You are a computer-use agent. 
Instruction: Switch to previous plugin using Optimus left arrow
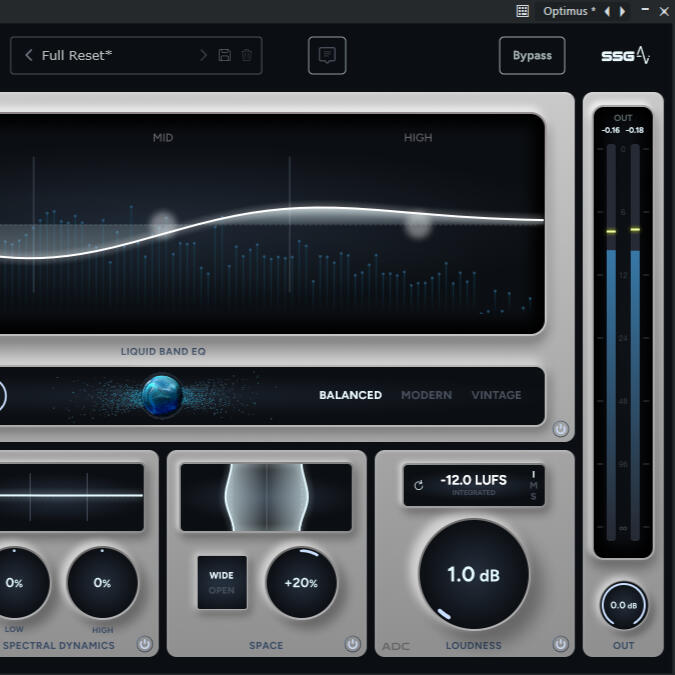pyautogui.click(x=607, y=11)
